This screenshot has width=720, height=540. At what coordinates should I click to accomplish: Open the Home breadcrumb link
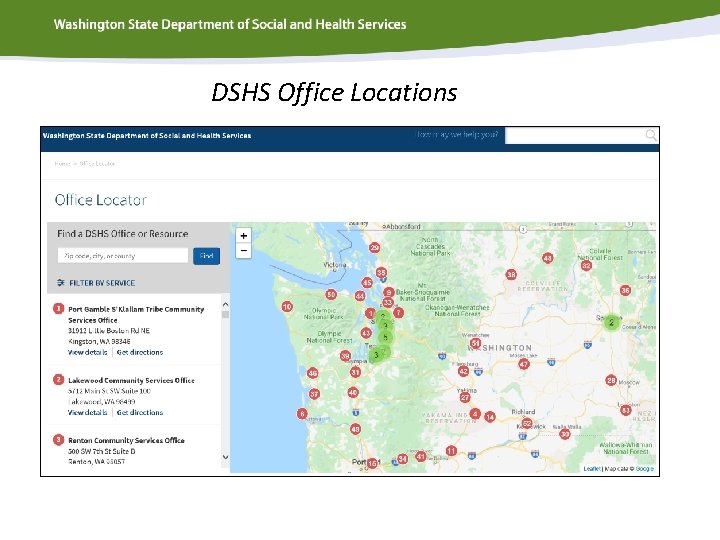point(62,163)
